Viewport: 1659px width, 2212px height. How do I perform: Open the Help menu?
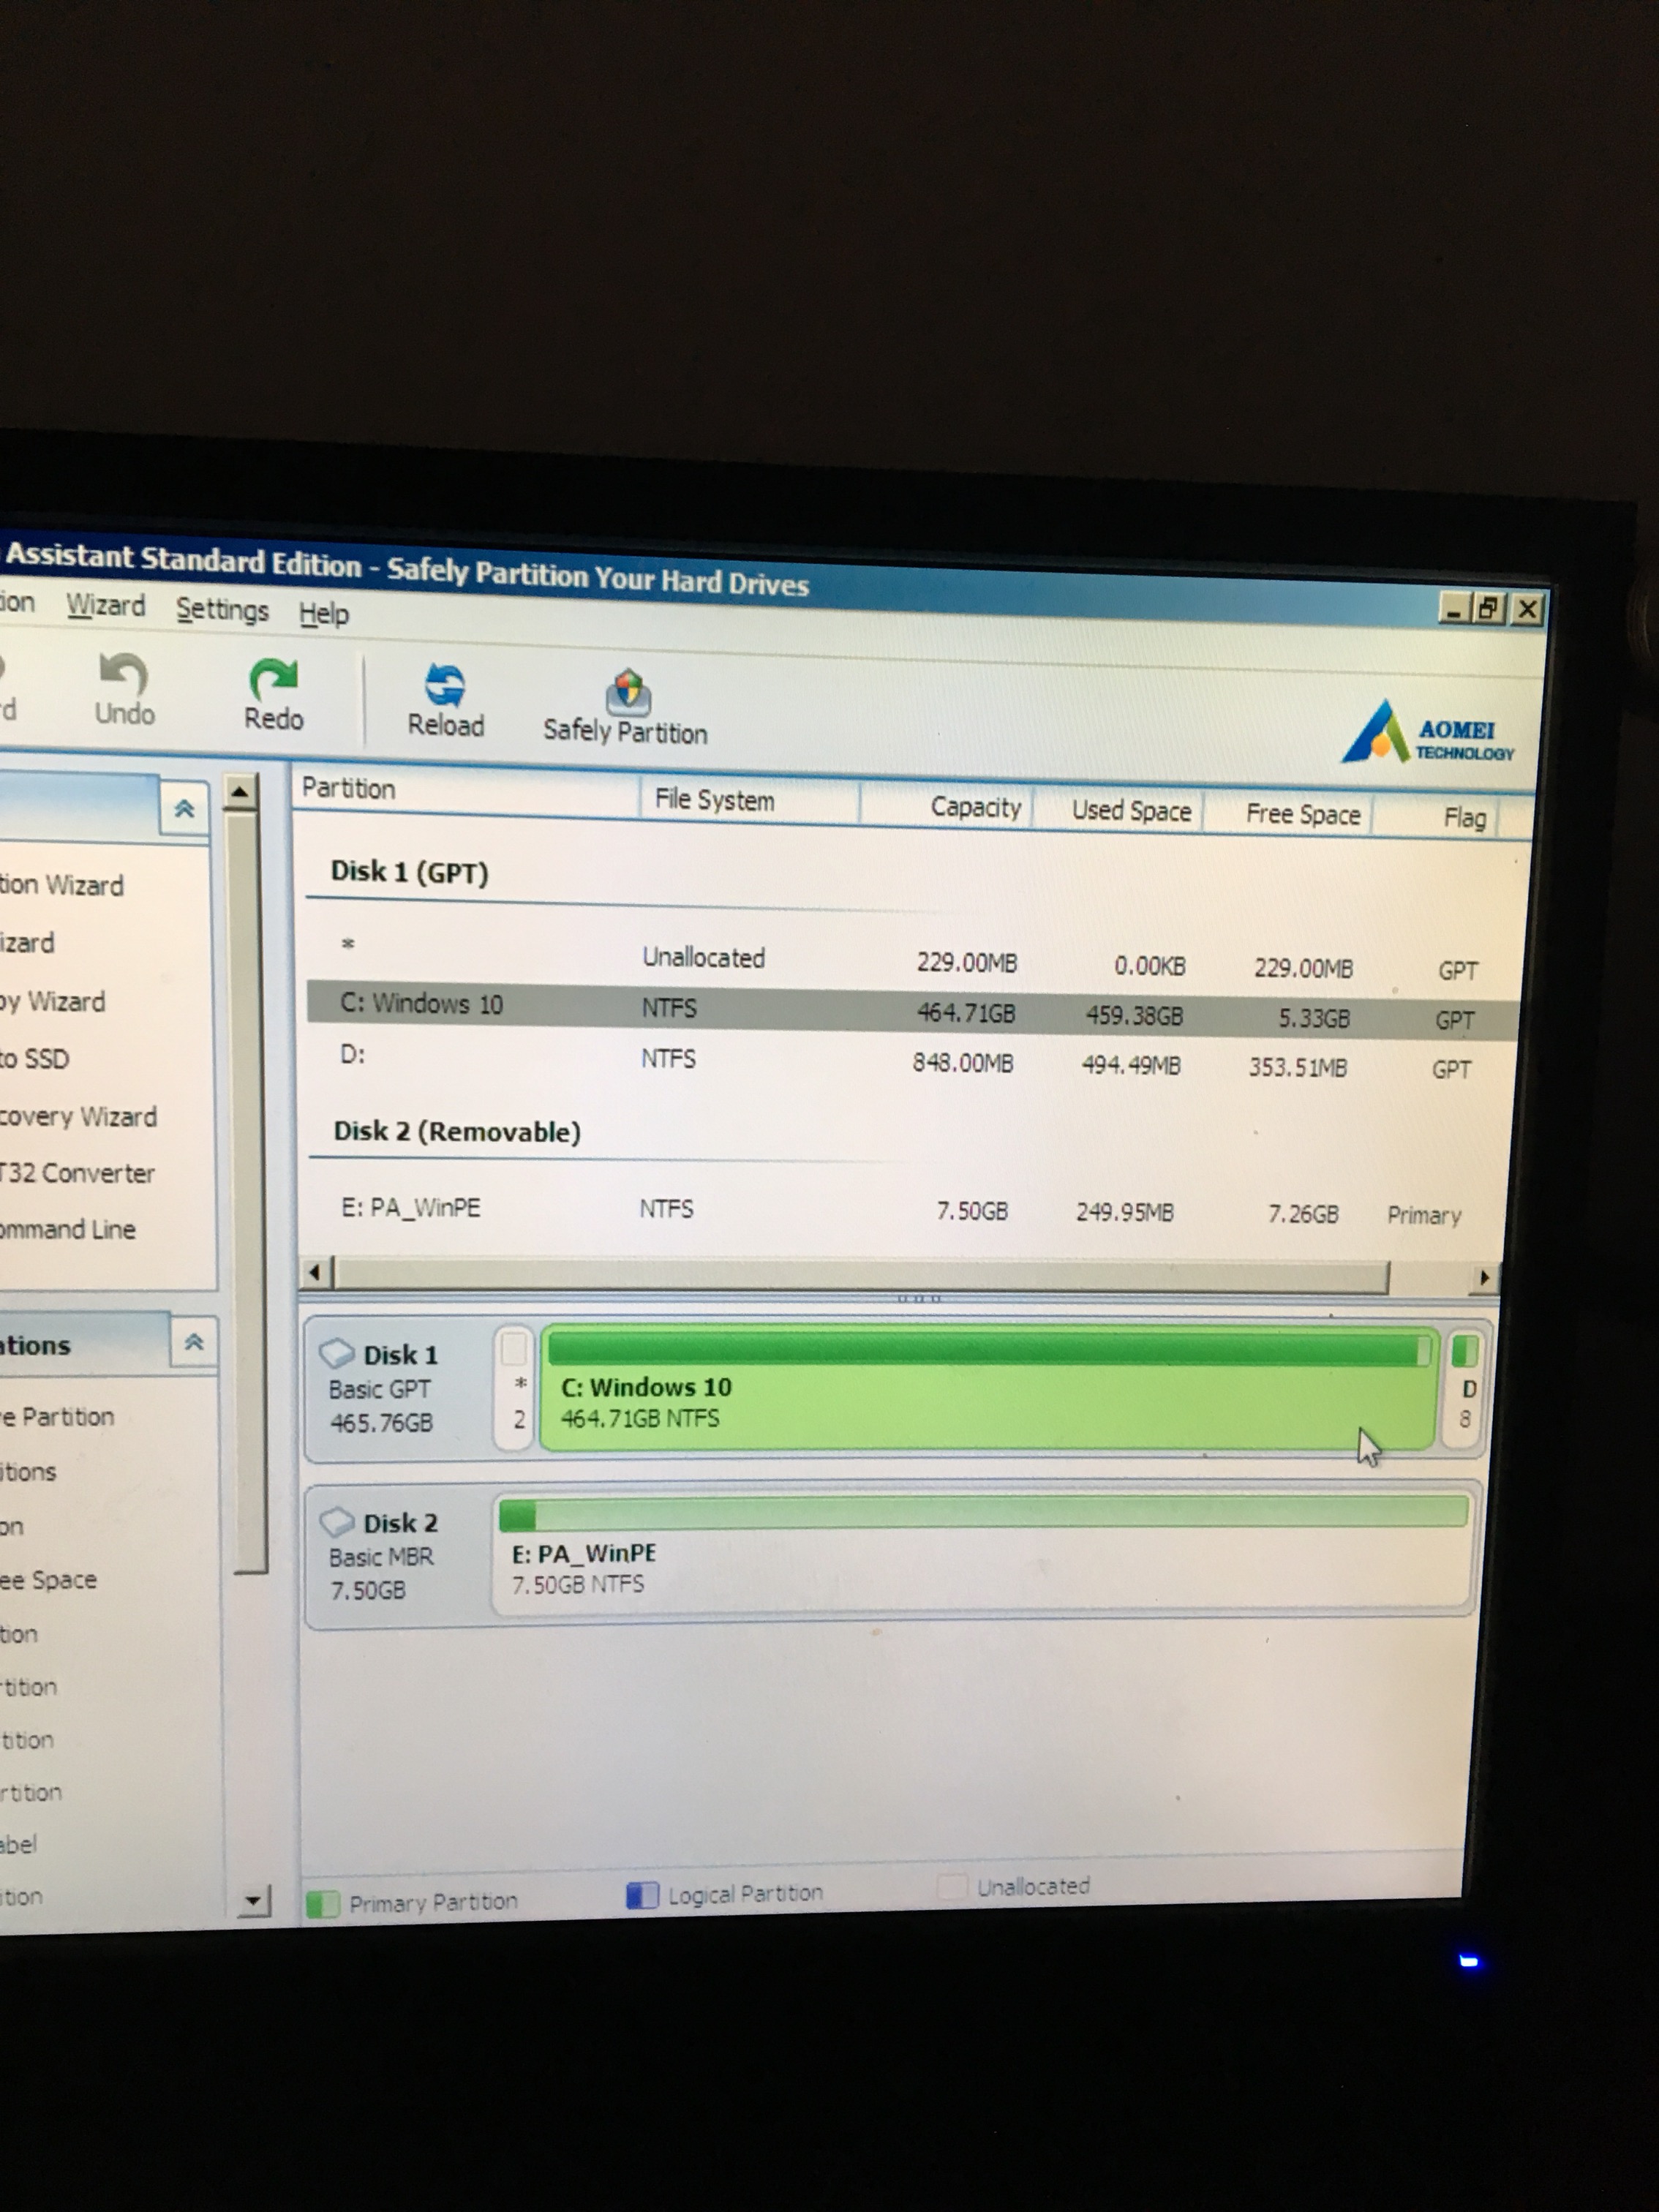pyautogui.click(x=324, y=614)
